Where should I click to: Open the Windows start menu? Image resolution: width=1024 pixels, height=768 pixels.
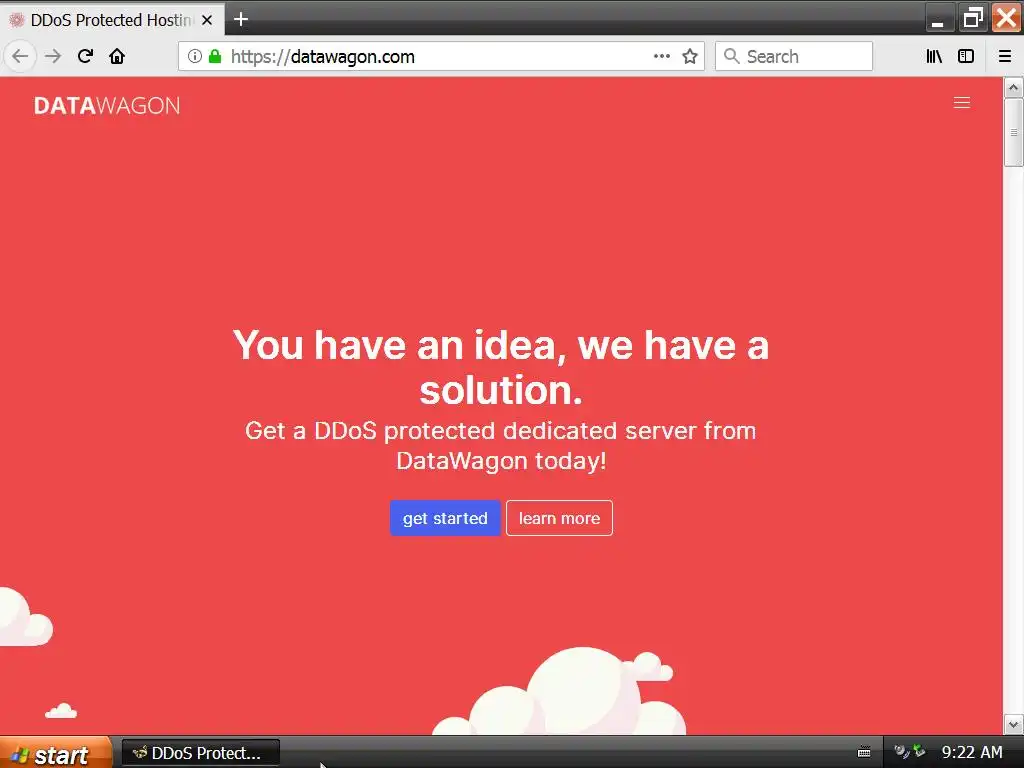point(56,753)
